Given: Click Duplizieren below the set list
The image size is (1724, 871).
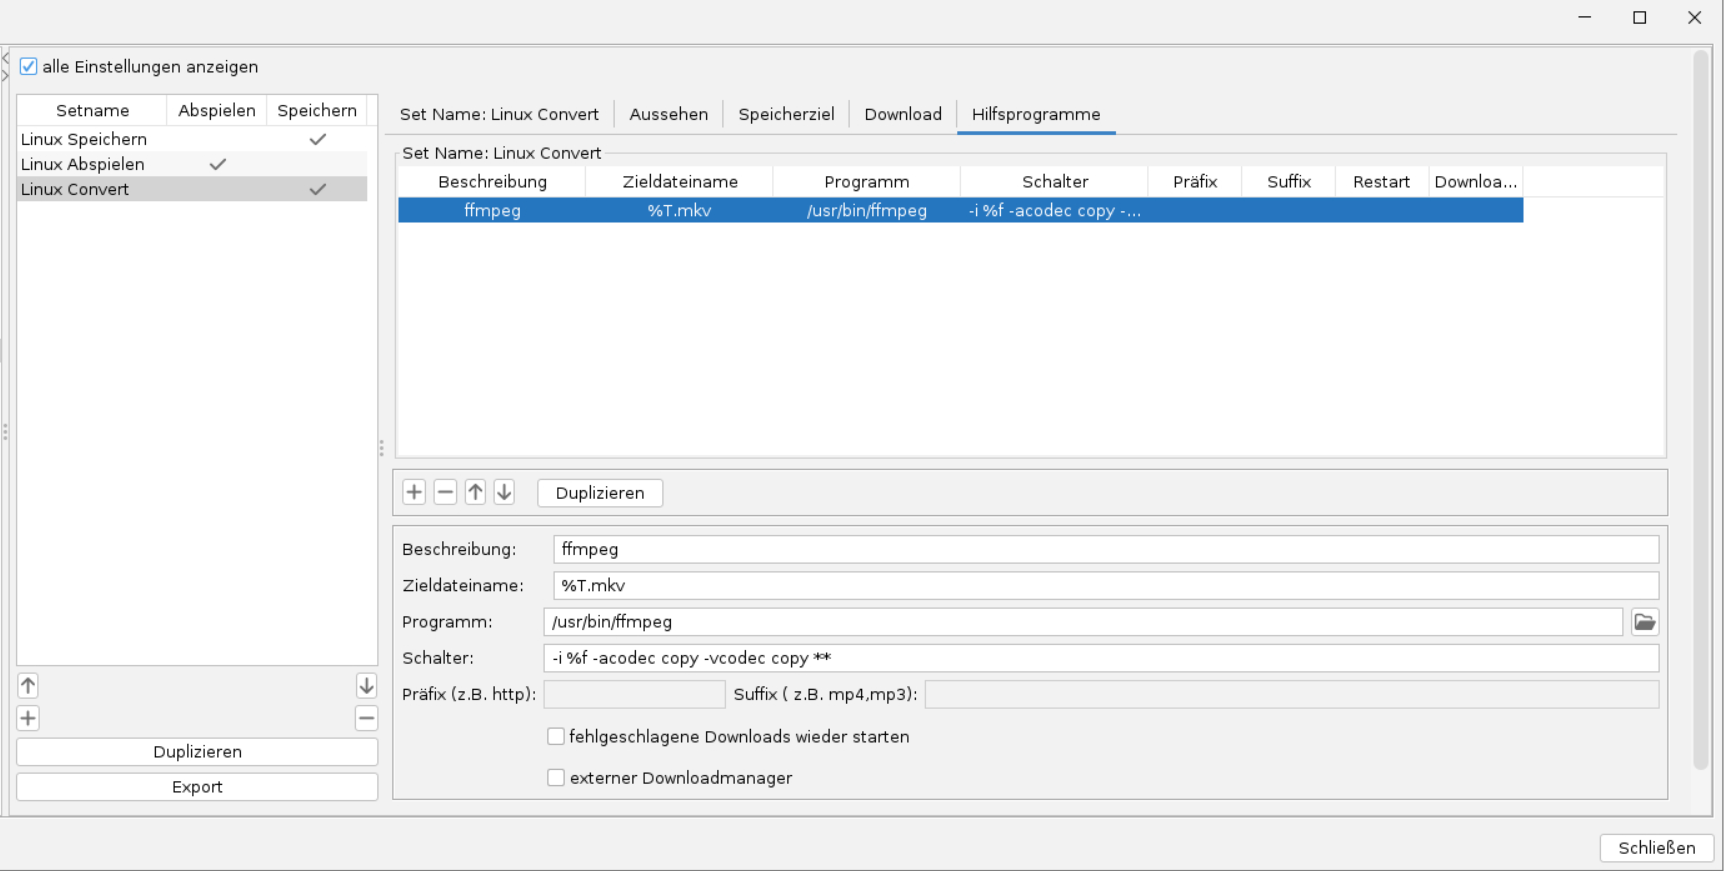Looking at the screenshot, I should 197,752.
